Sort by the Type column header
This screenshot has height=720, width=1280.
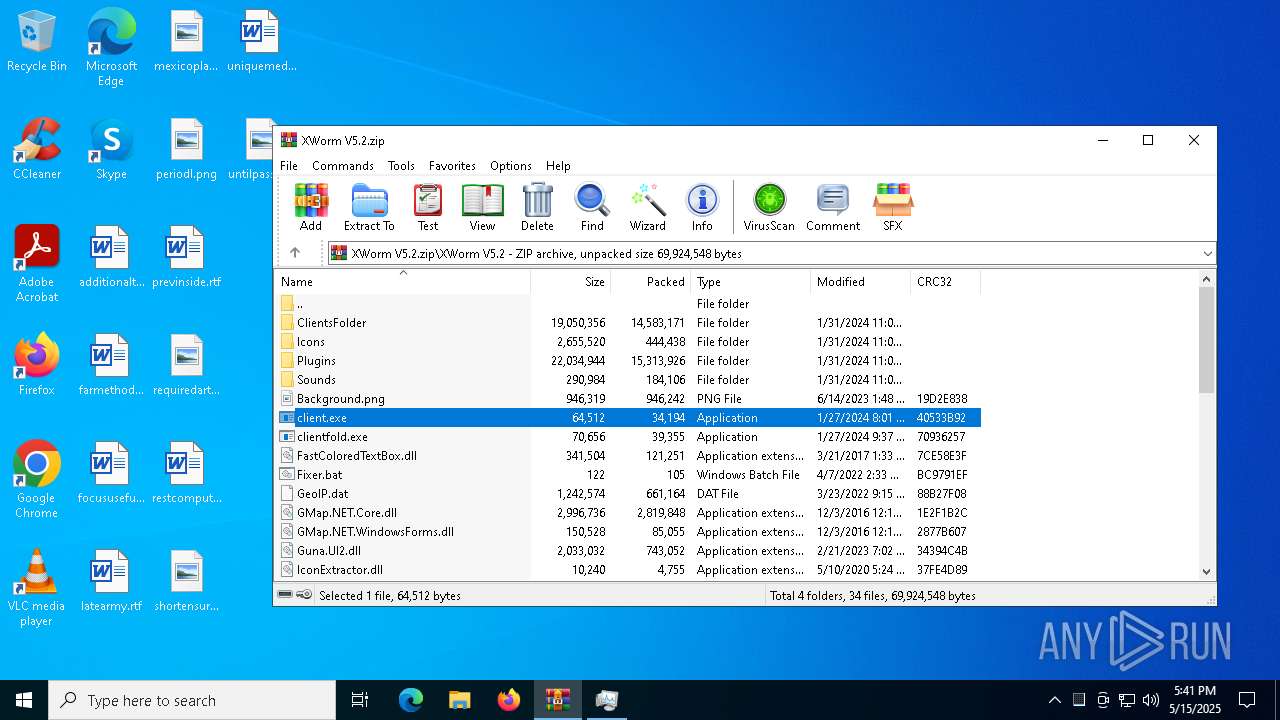pos(750,282)
